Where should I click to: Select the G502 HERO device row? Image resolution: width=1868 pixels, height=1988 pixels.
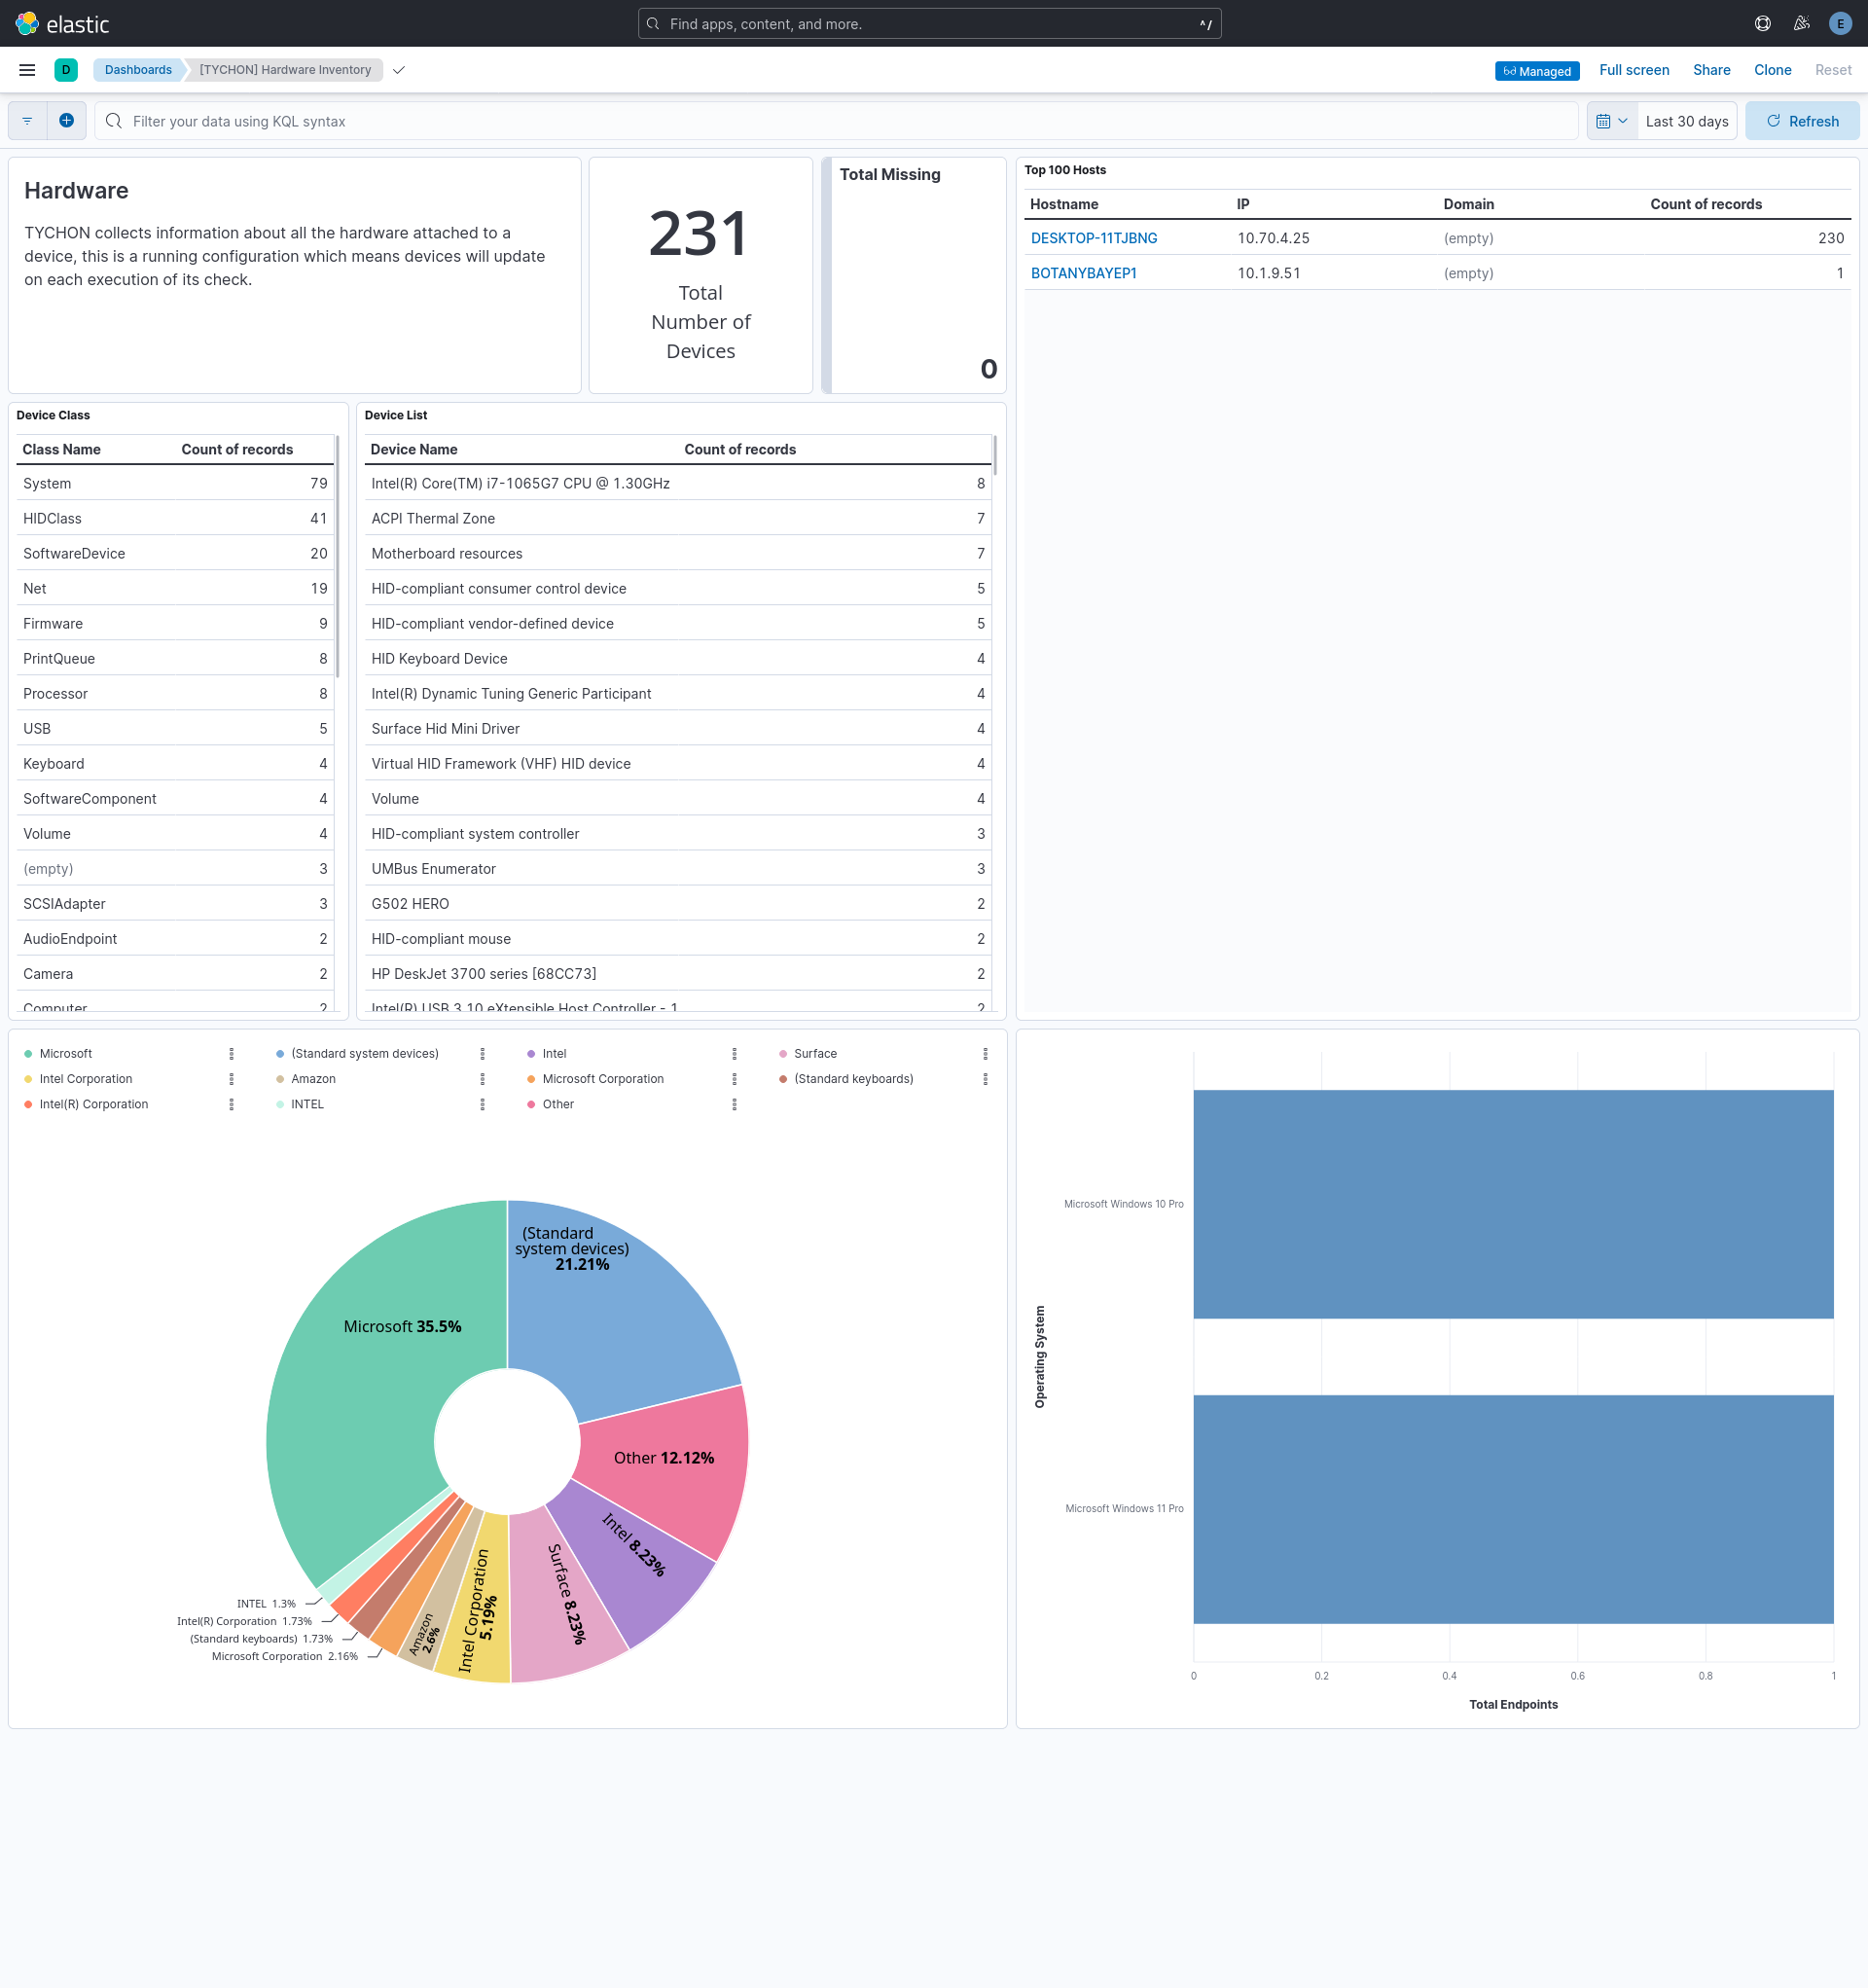click(677, 904)
